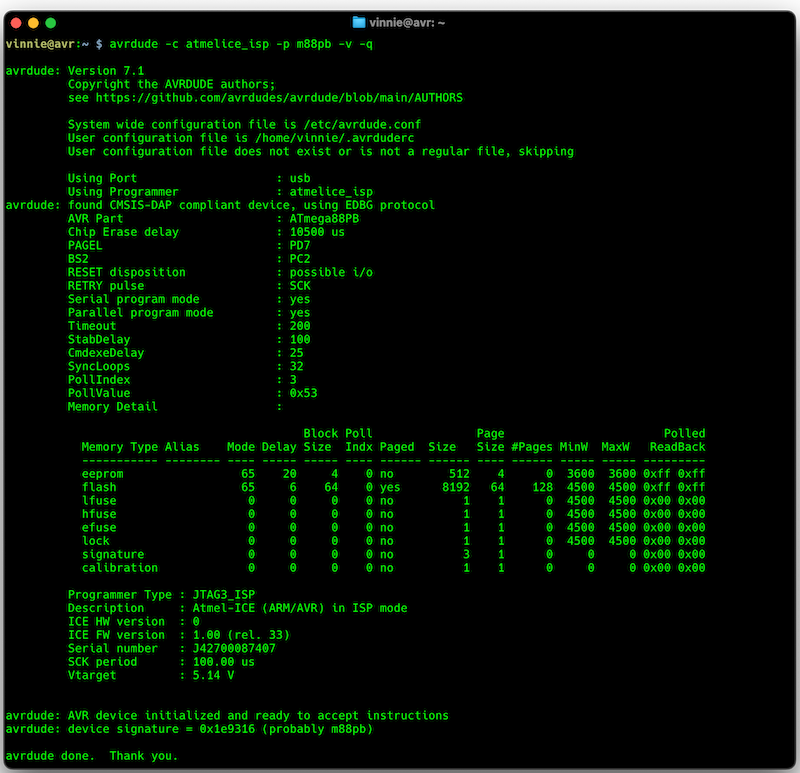The width and height of the screenshot is (800, 773).
Task: Click the 'avrdude done. Thank you.' line
Action: point(92,756)
